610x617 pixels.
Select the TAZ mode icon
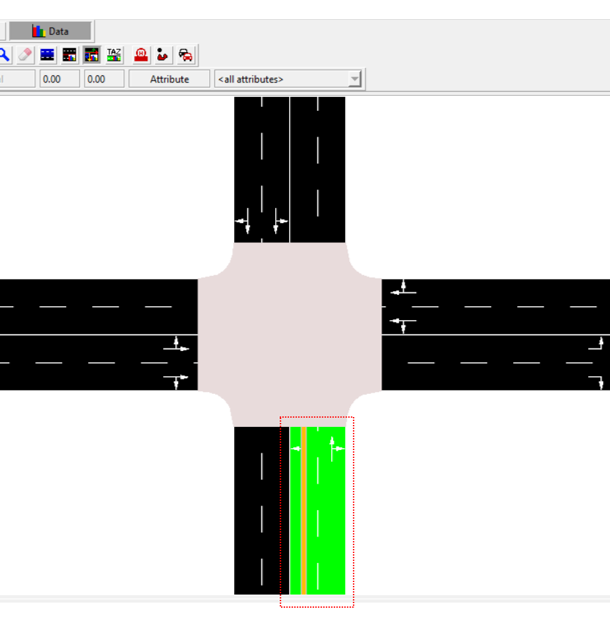114,55
